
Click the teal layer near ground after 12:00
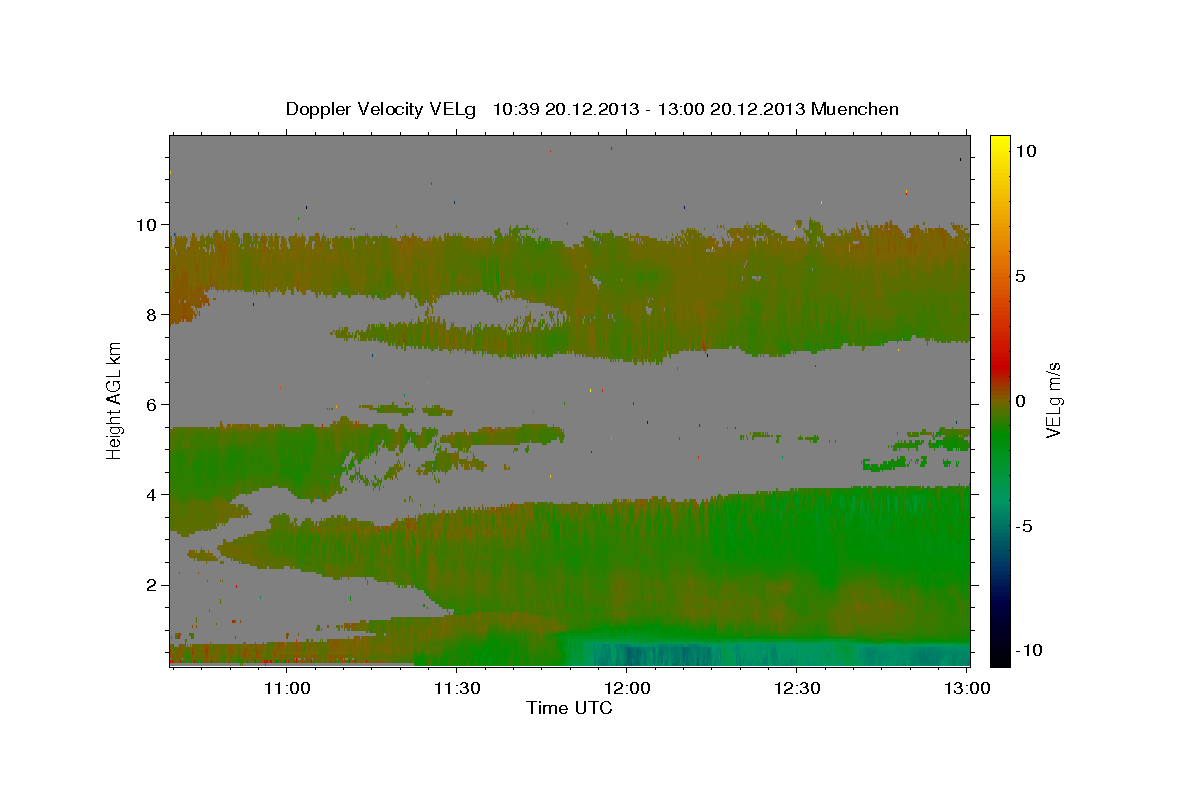tap(770, 651)
